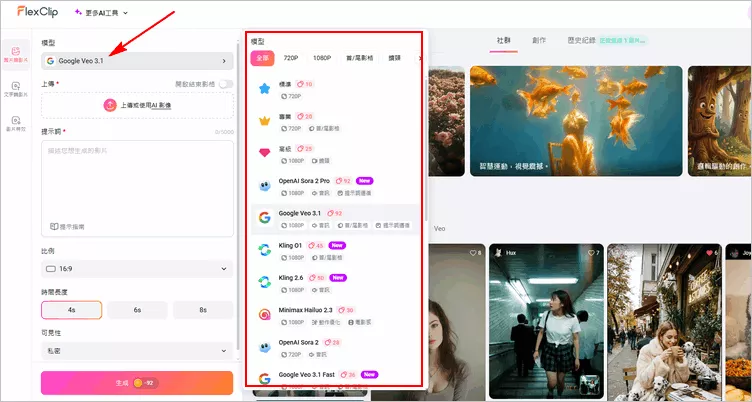
Task: Click the Kling 2.6 model name
Action: [291, 278]
